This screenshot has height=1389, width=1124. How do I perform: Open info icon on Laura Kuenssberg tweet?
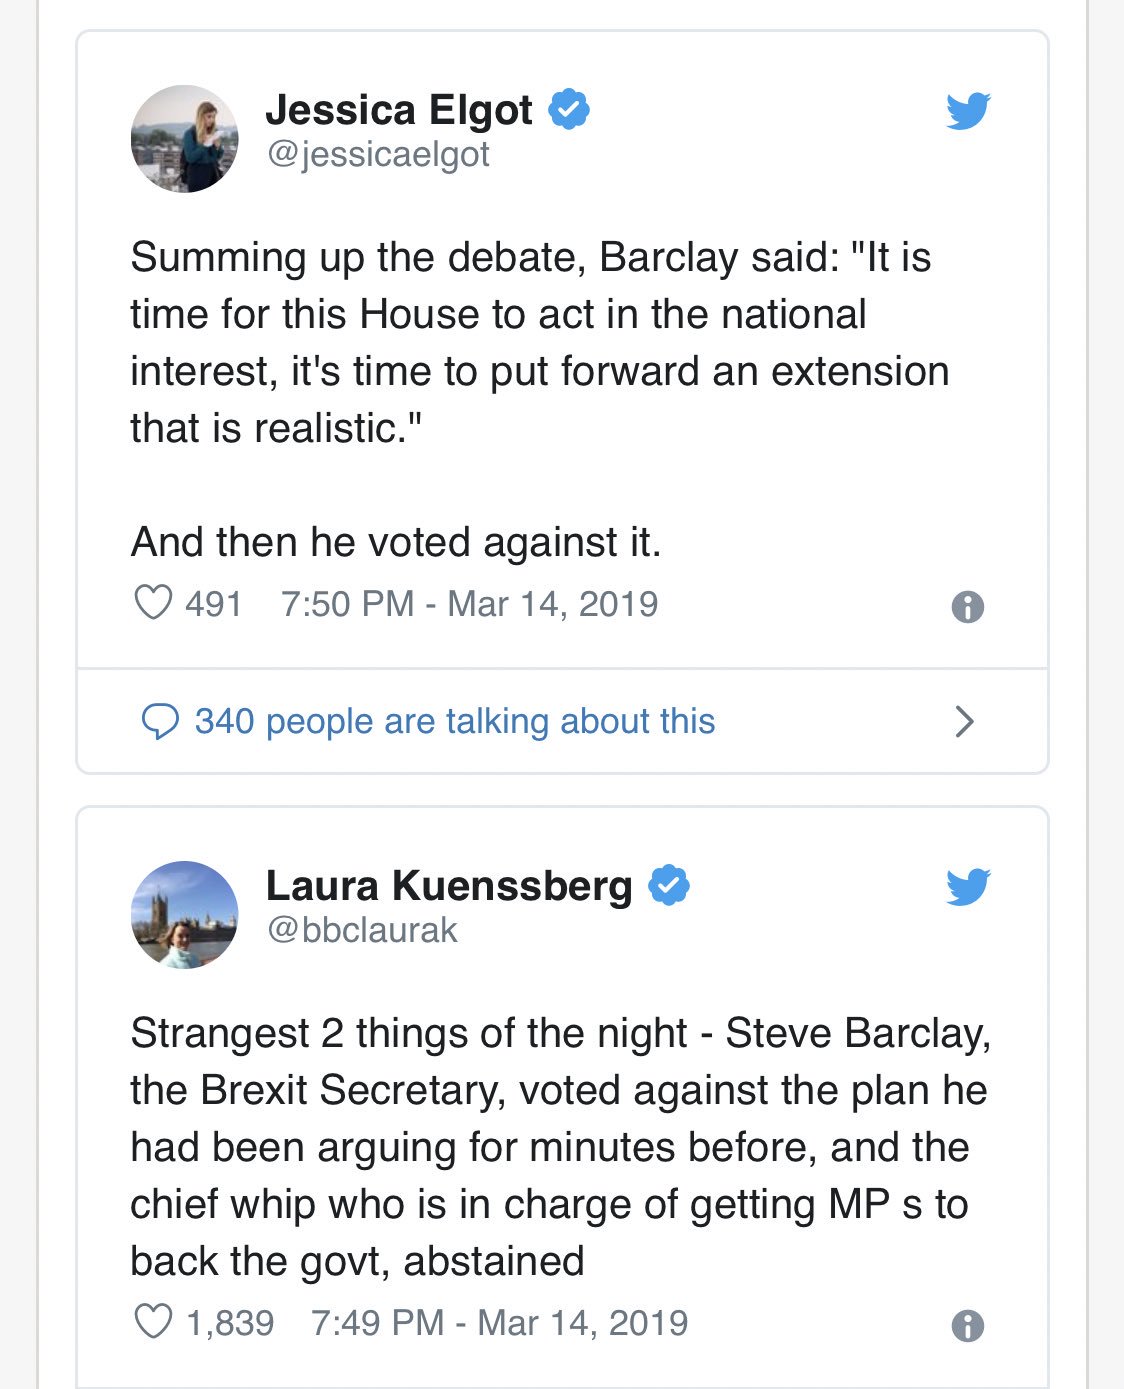(x=967, y=1326)
